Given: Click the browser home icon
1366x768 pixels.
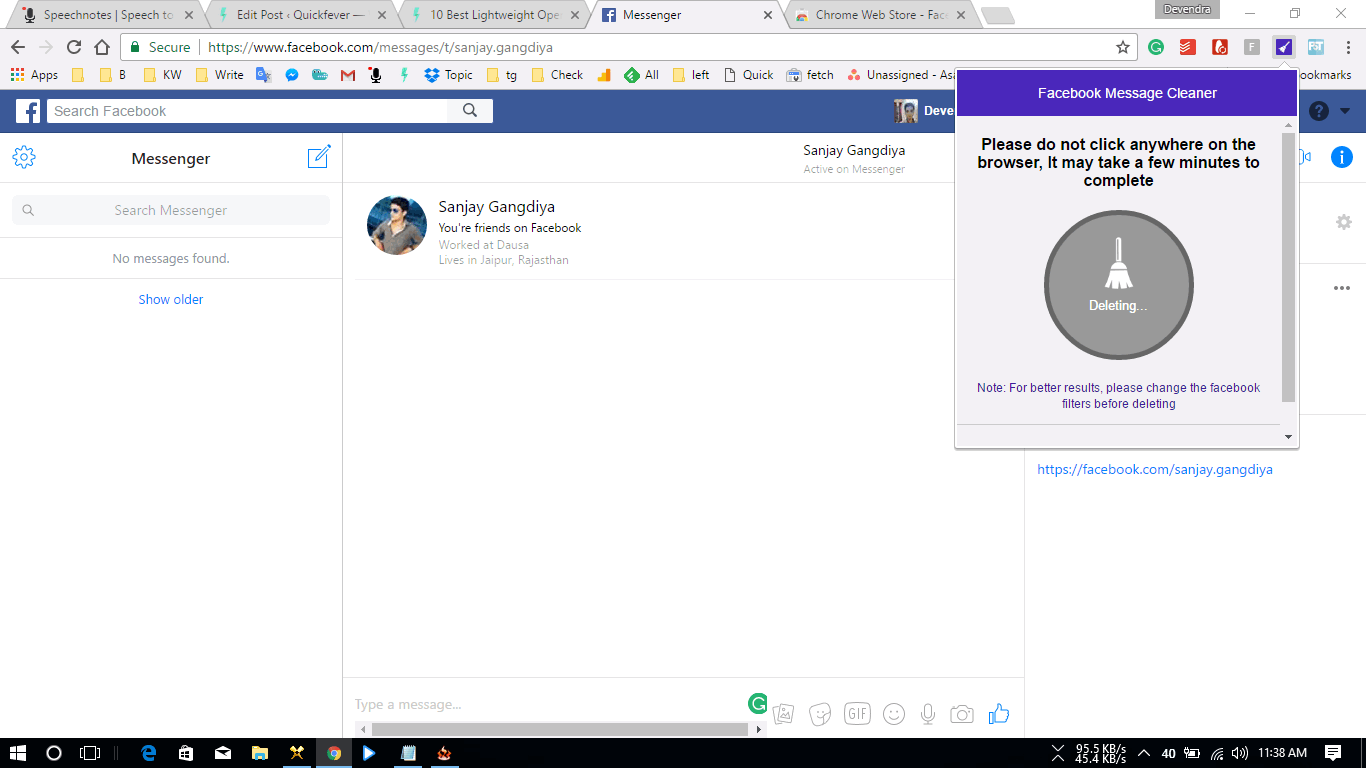Looking at the screenshot, I should click(x=102, y=47).
